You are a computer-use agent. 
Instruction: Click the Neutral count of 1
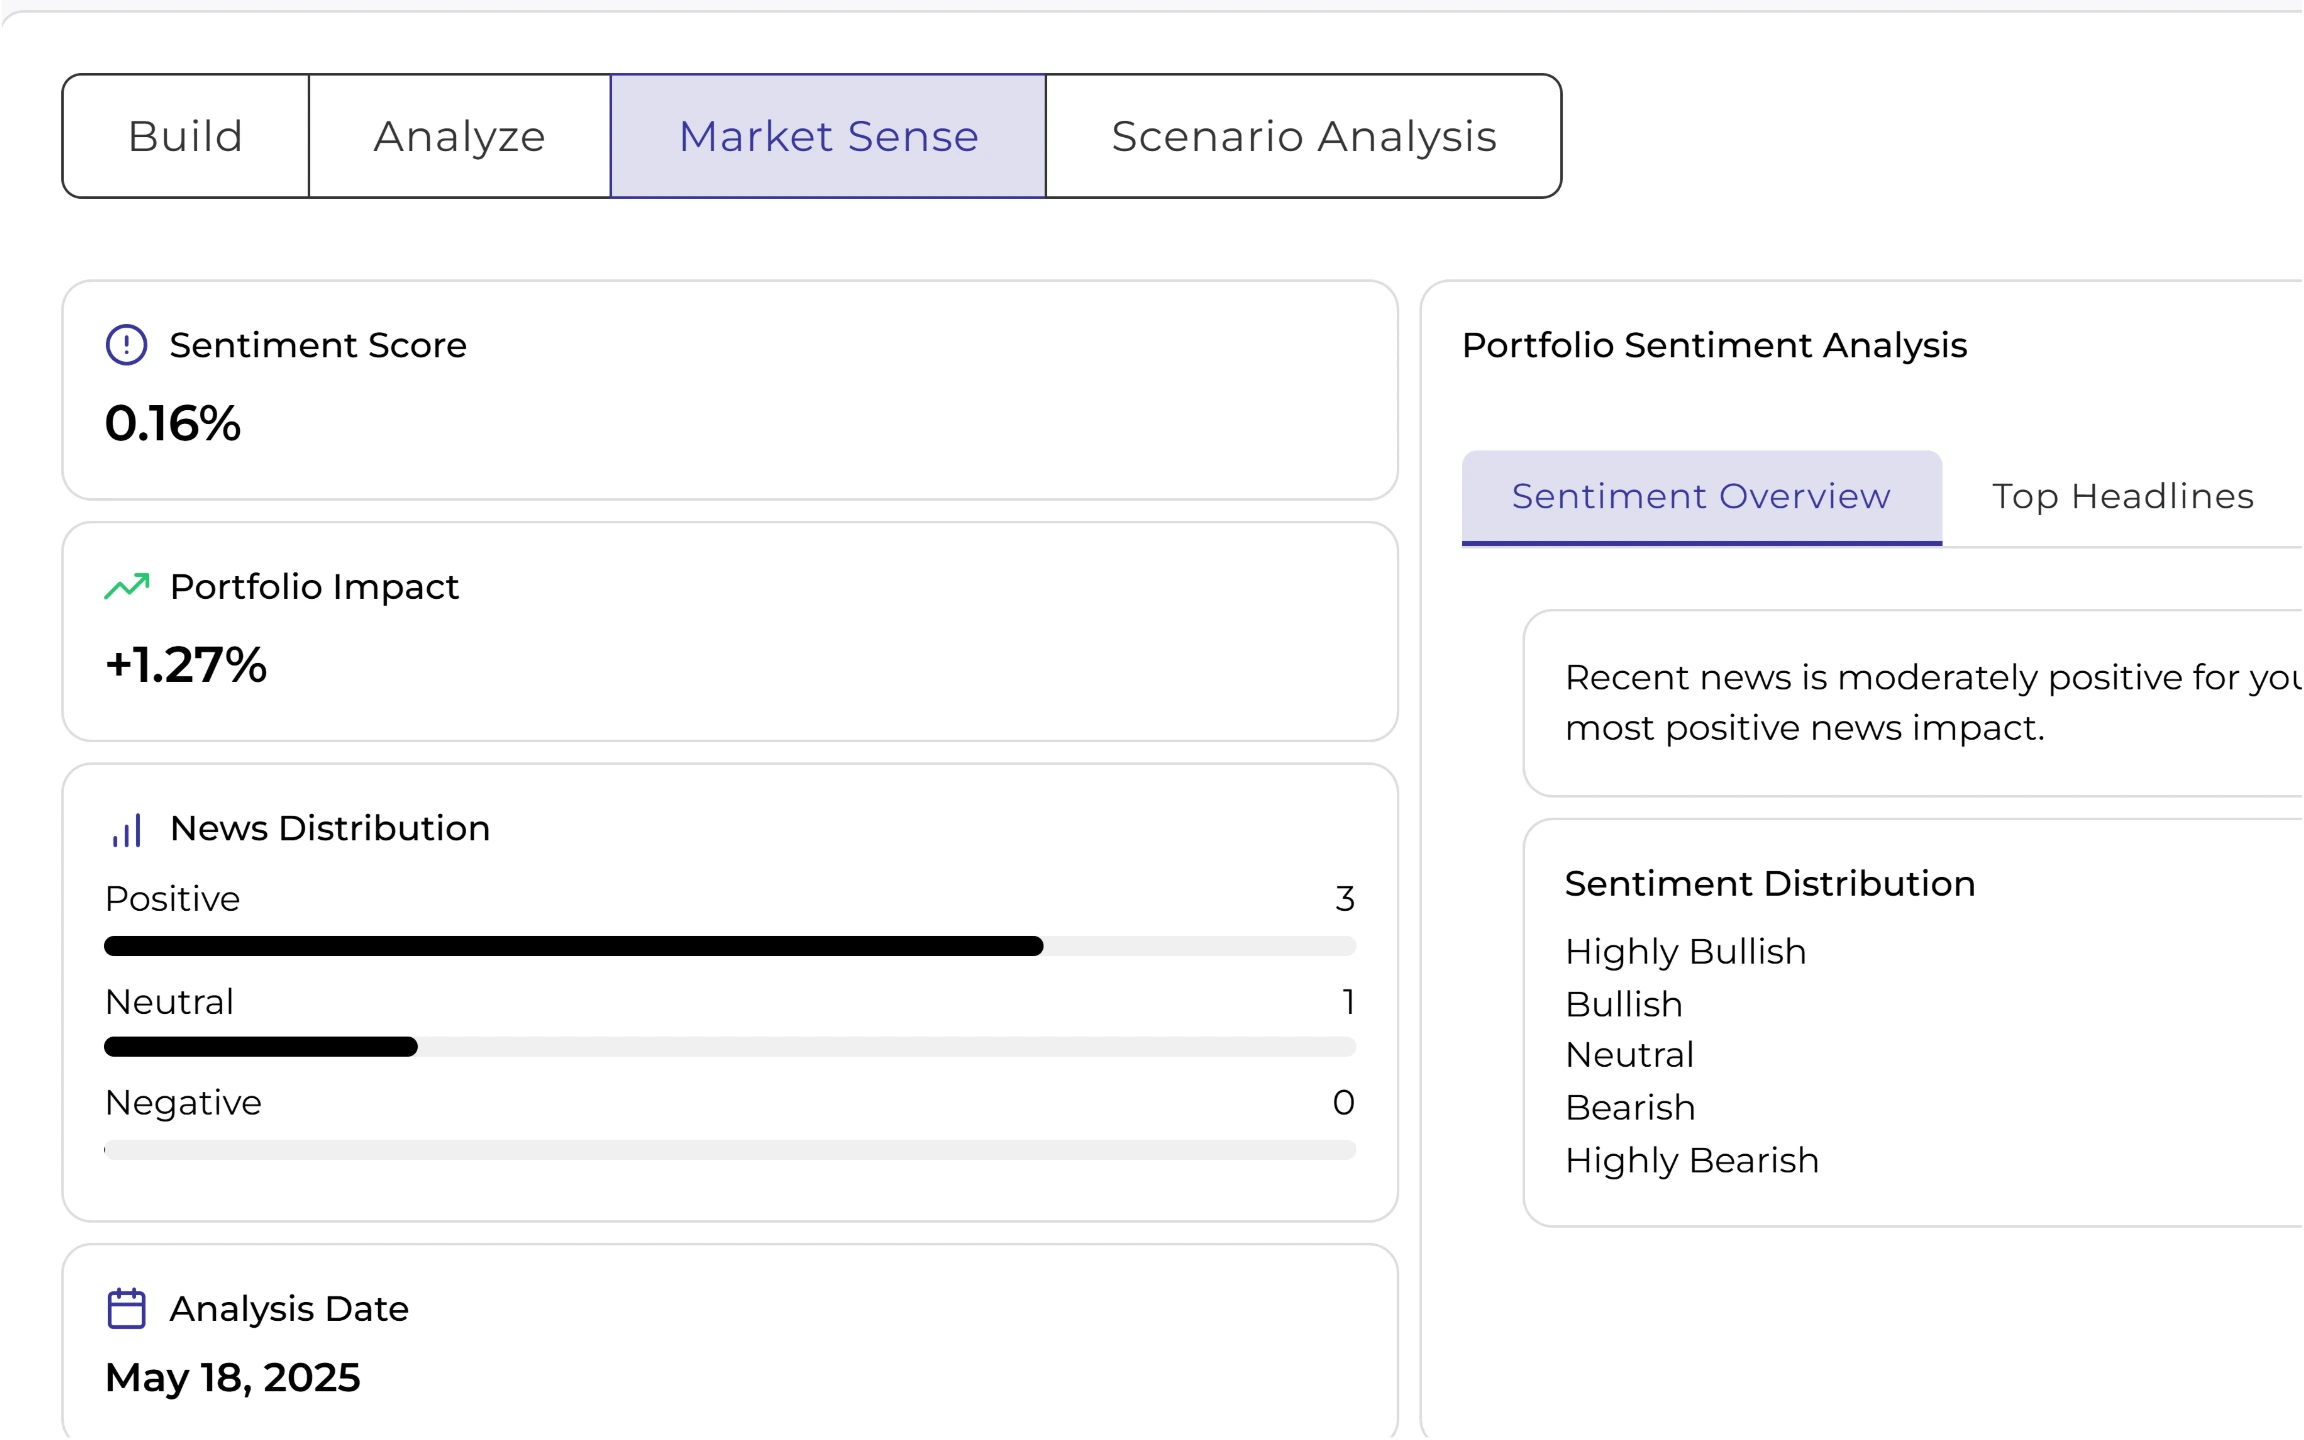coord(1349,1002)
